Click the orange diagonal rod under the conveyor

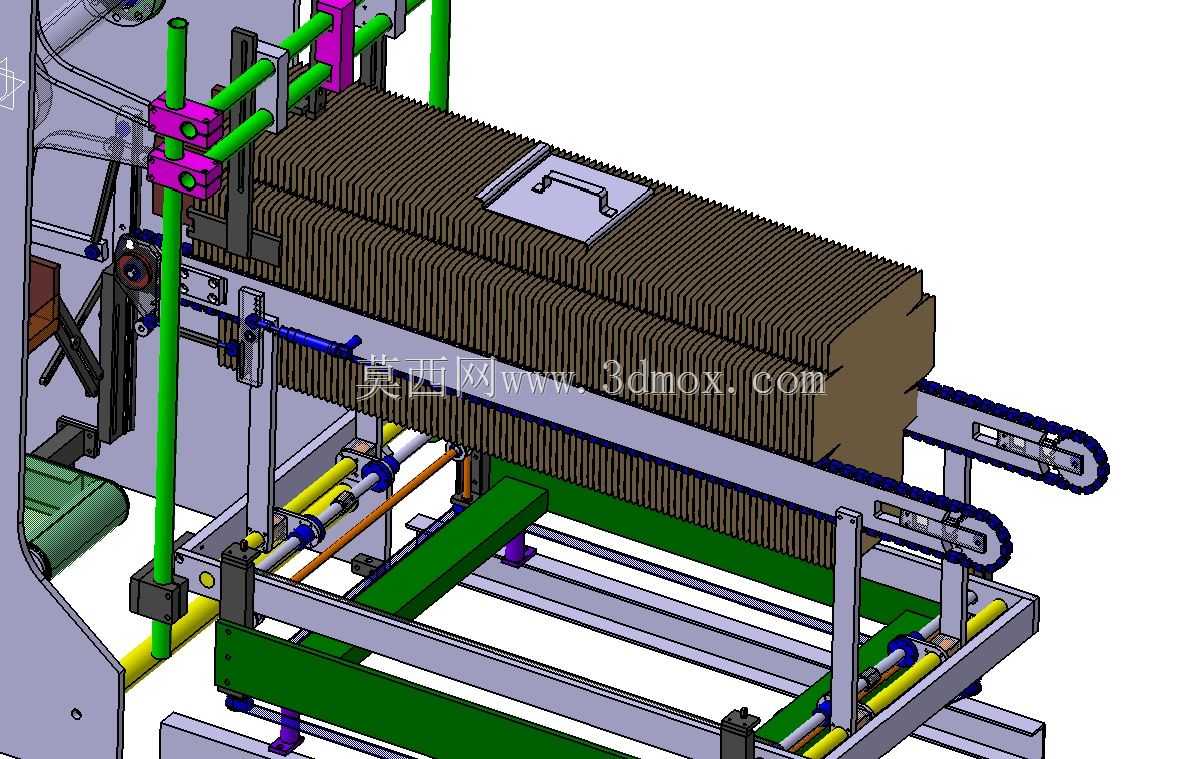(x=377, y=515)
